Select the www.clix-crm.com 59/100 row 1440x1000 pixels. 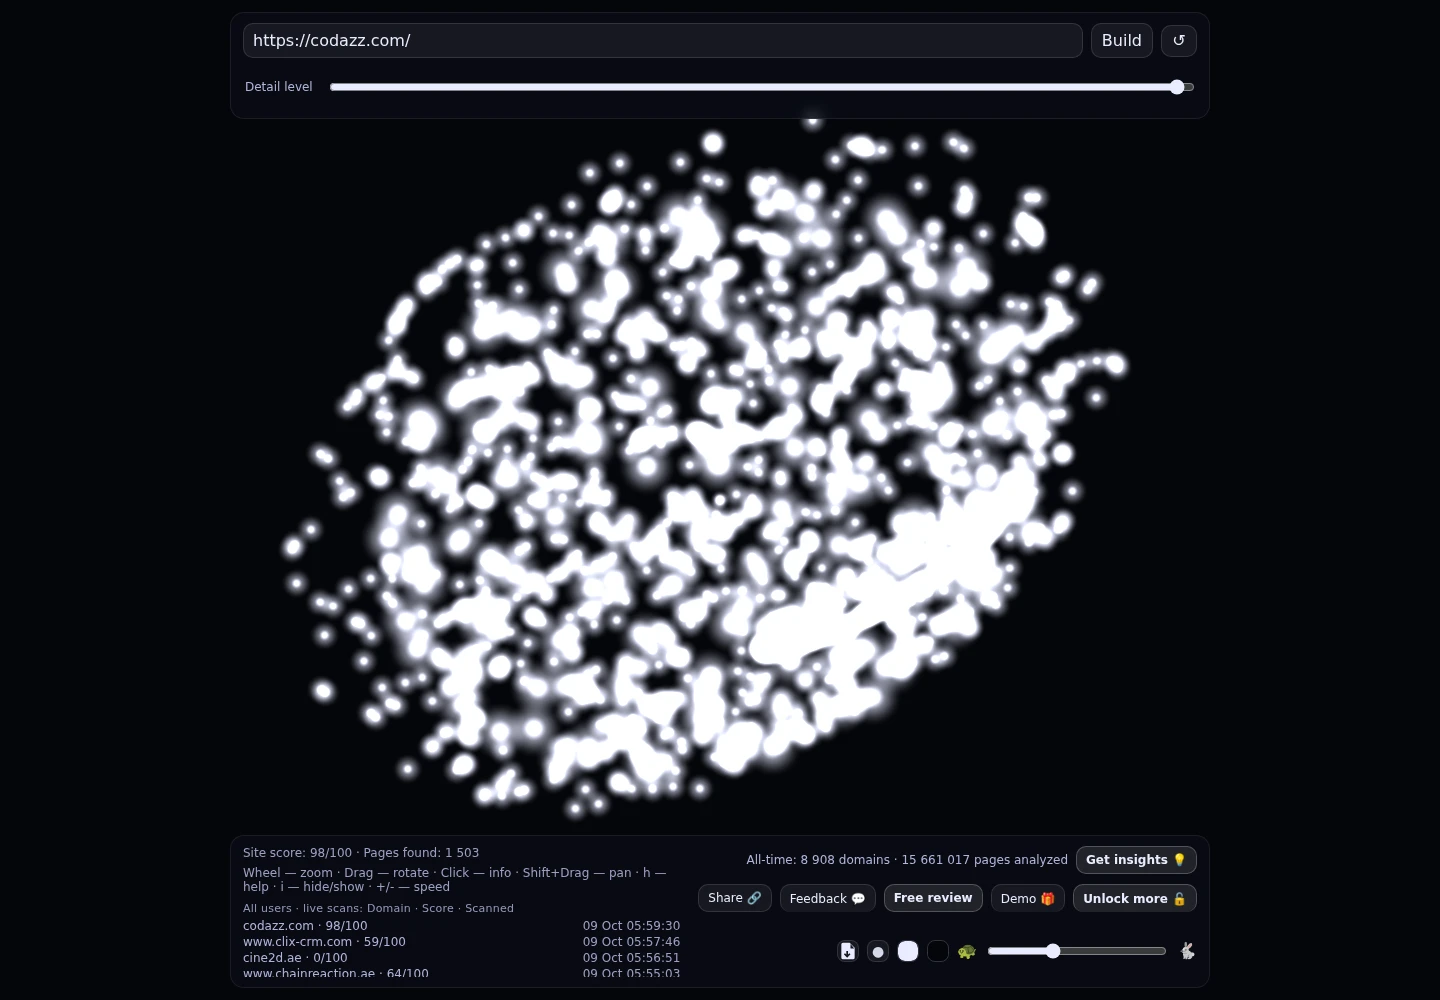[x=461, y=942]
